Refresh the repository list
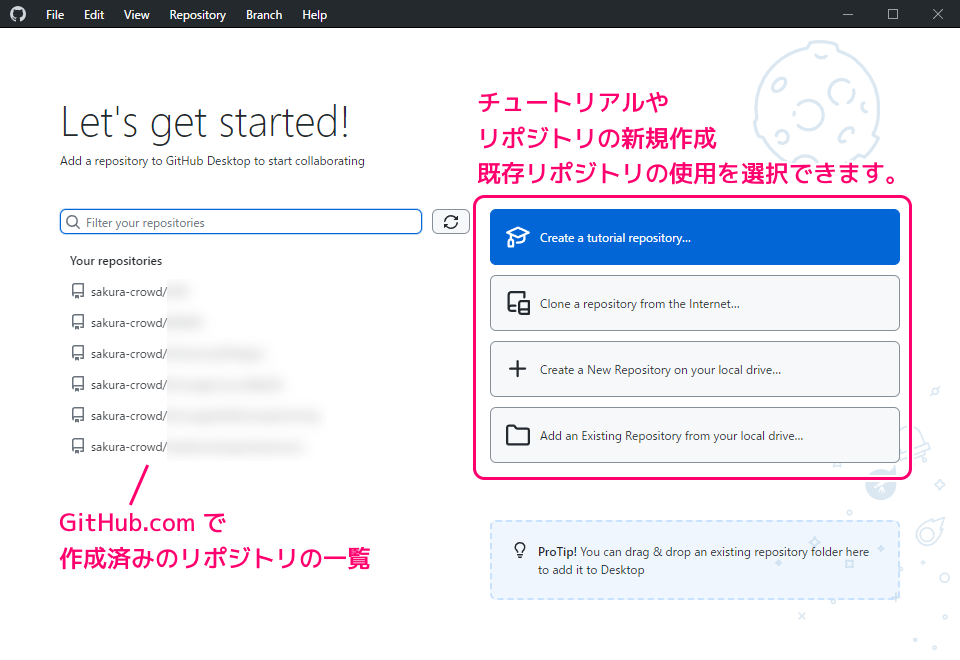This screenshot has width=960, height=660. click(451, 222)
